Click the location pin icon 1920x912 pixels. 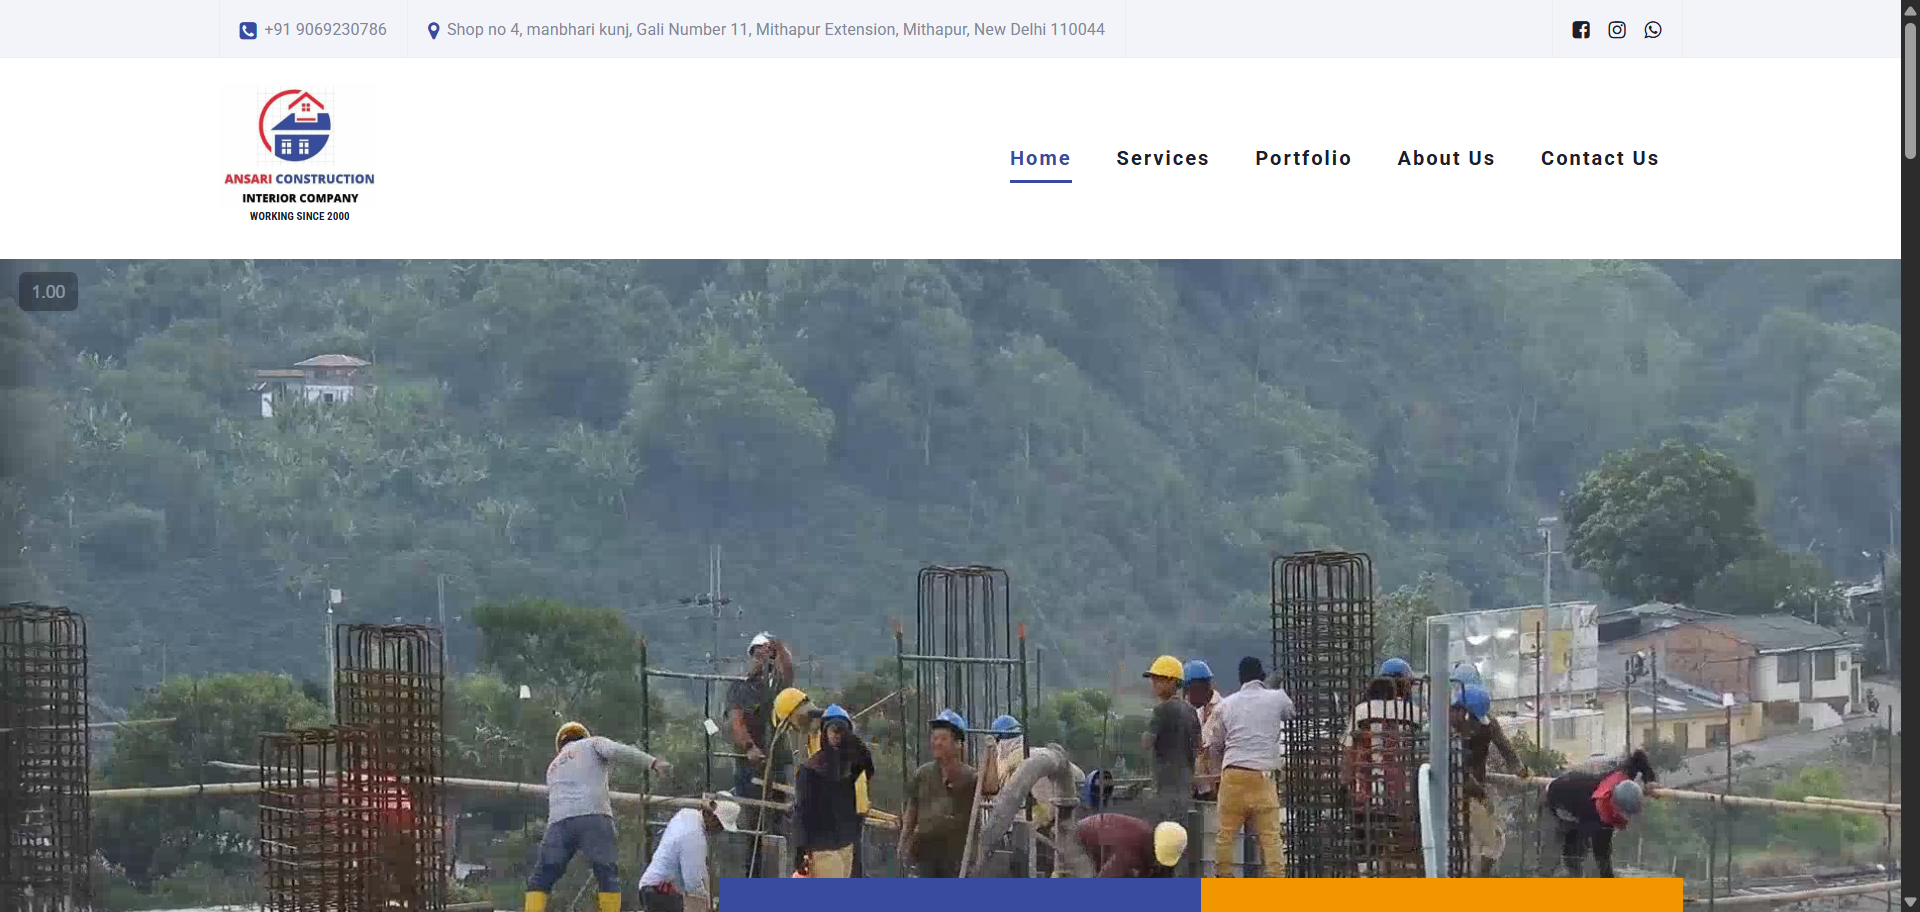pyautogui.click(x=433, y=31)
